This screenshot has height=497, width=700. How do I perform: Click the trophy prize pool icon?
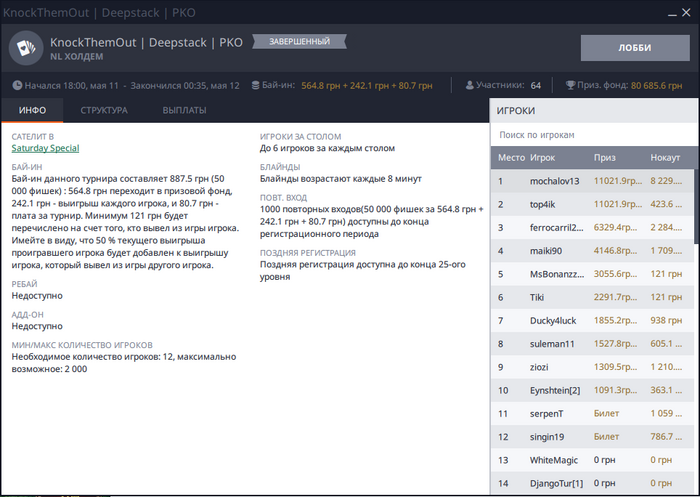coord(570,85)
